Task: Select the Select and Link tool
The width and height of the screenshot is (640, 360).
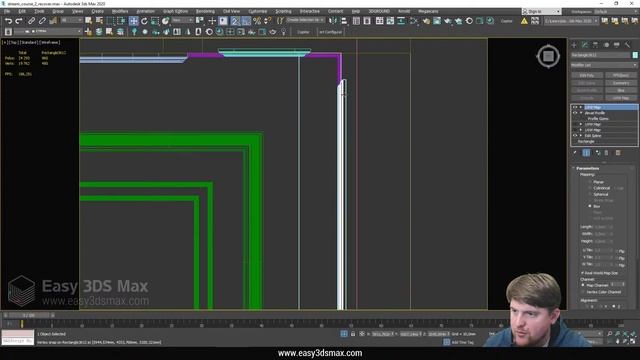Action: coord(31,21)
